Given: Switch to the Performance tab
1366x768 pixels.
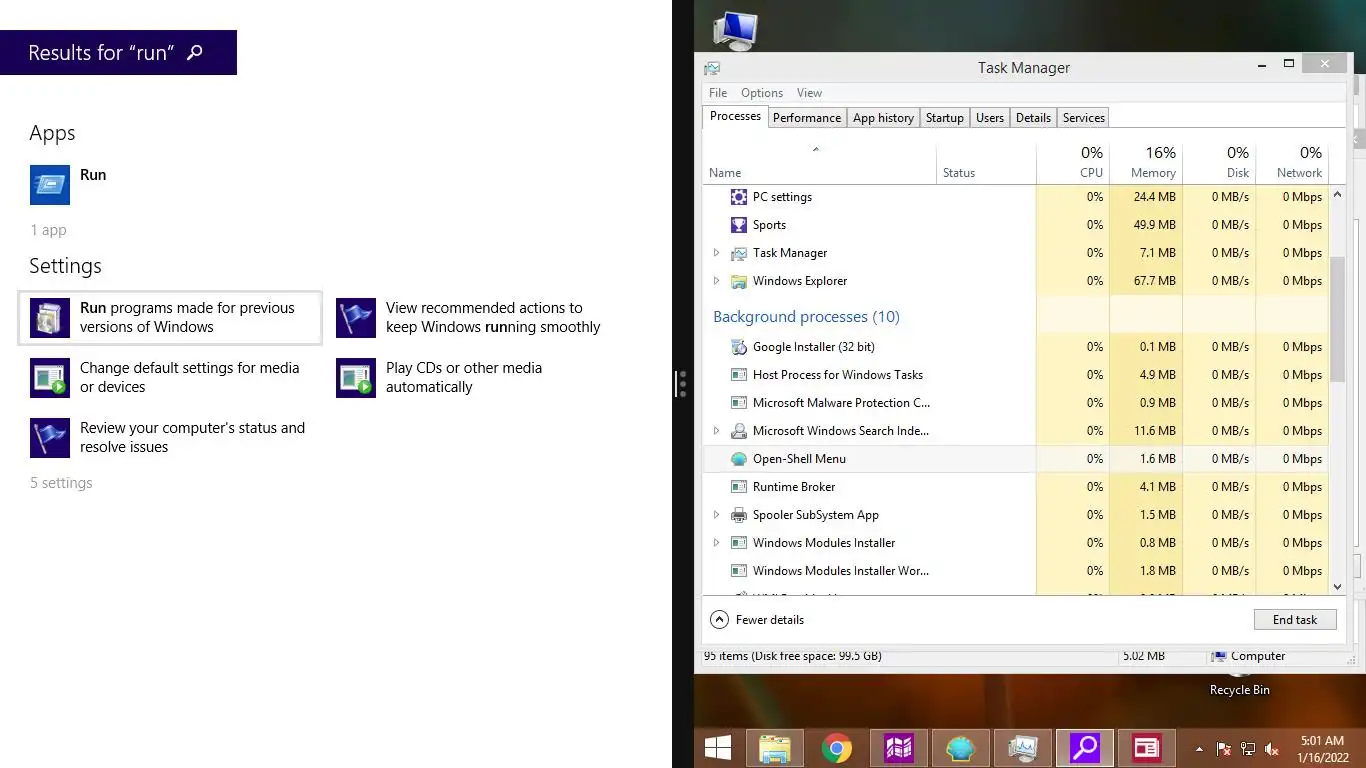Looking at the screenshot, I should click(807, 118).
